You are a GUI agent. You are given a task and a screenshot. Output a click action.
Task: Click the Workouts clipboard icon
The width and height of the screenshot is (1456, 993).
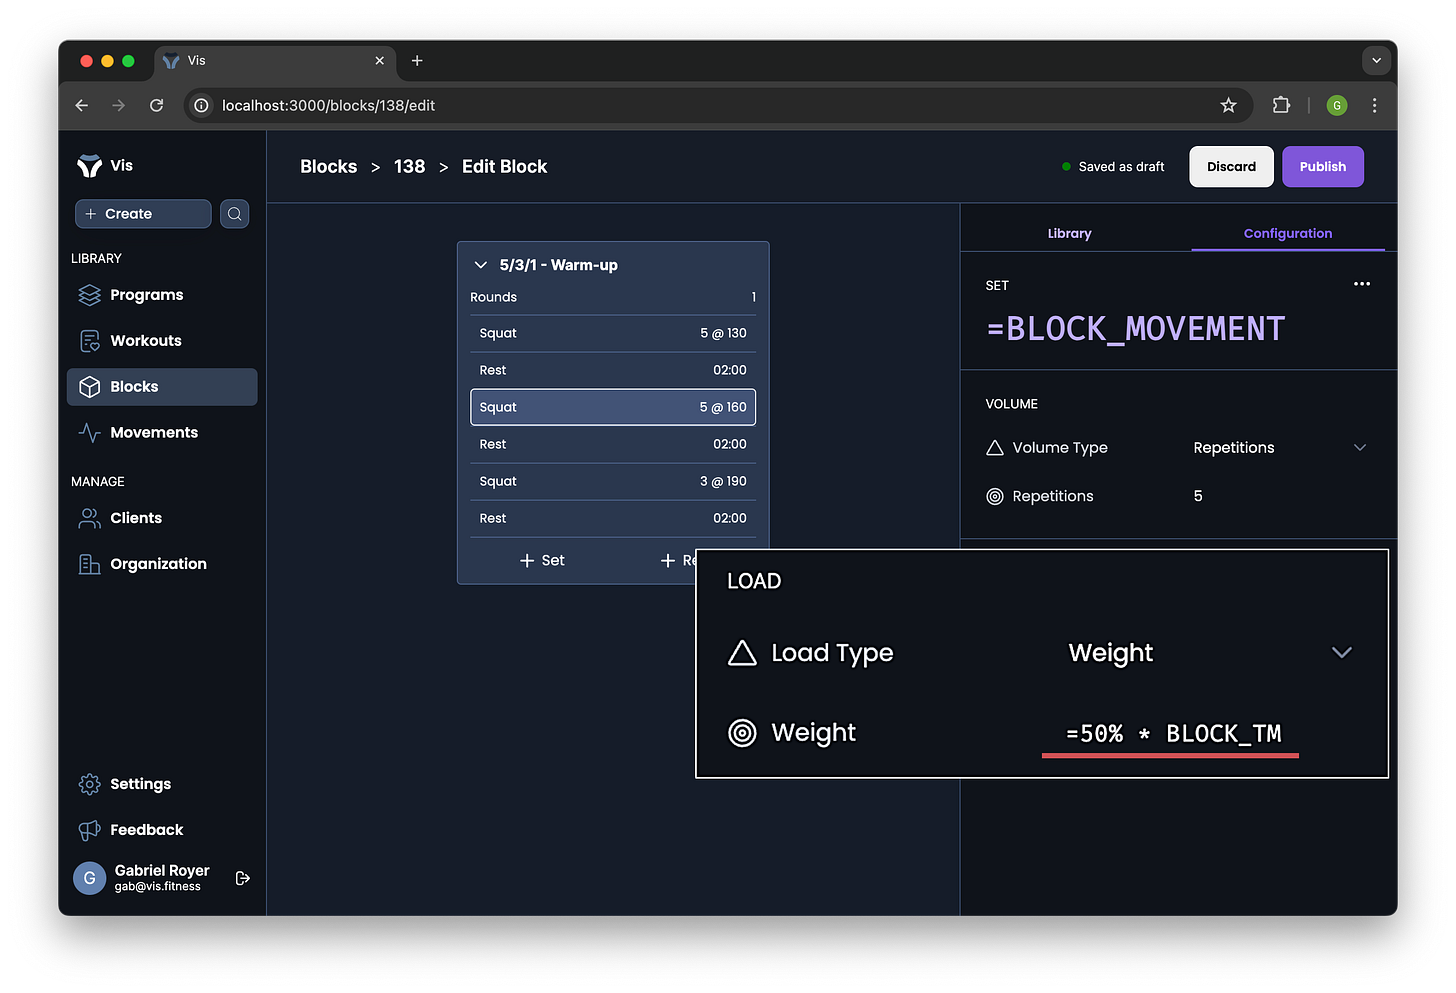(90, 341)
